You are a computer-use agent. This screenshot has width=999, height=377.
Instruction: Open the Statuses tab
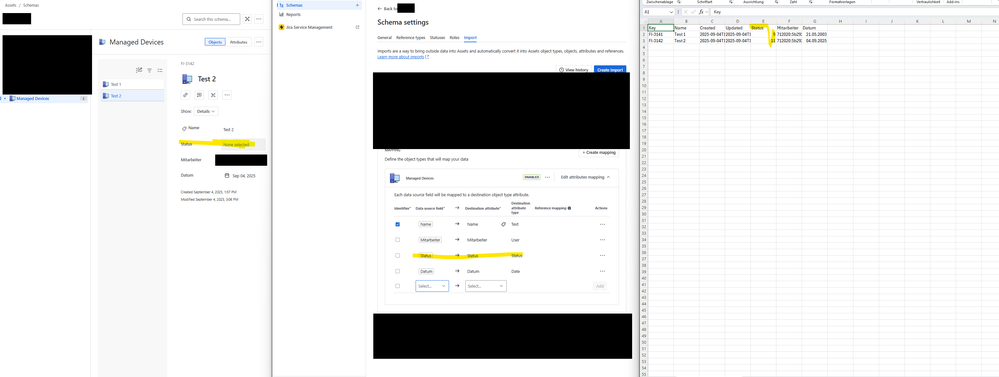point(438,38)
